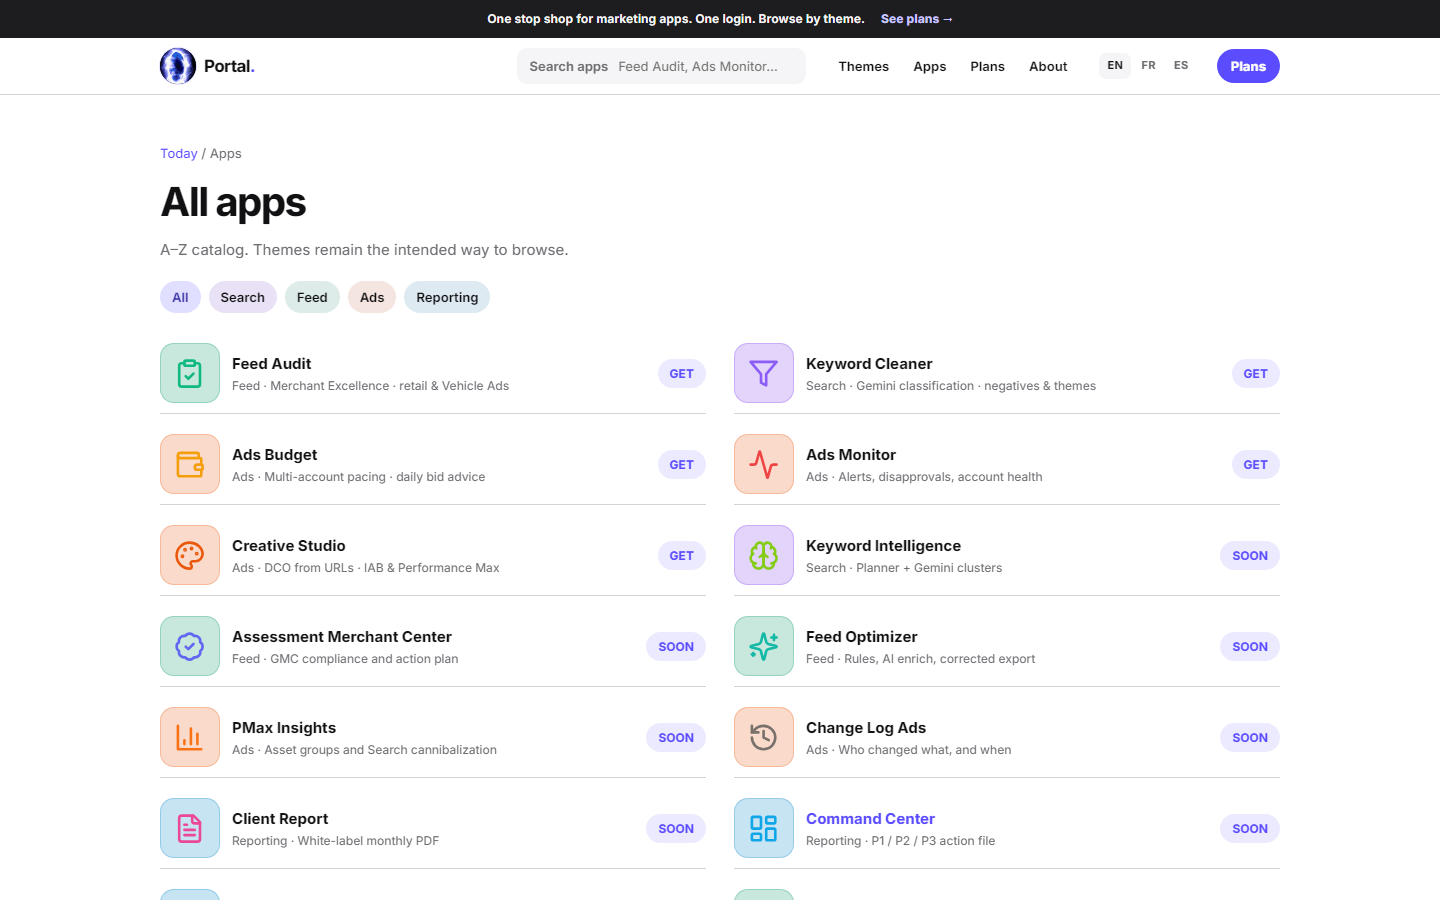This screenshot has height=900, width=1440.
Task: Open the Command Center title link
Action: [x=870, y=818]
